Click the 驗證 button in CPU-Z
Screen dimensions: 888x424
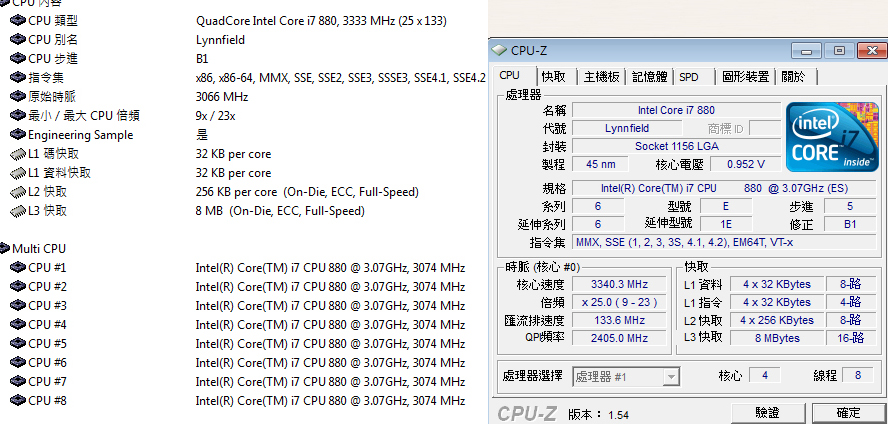[767, 414]
